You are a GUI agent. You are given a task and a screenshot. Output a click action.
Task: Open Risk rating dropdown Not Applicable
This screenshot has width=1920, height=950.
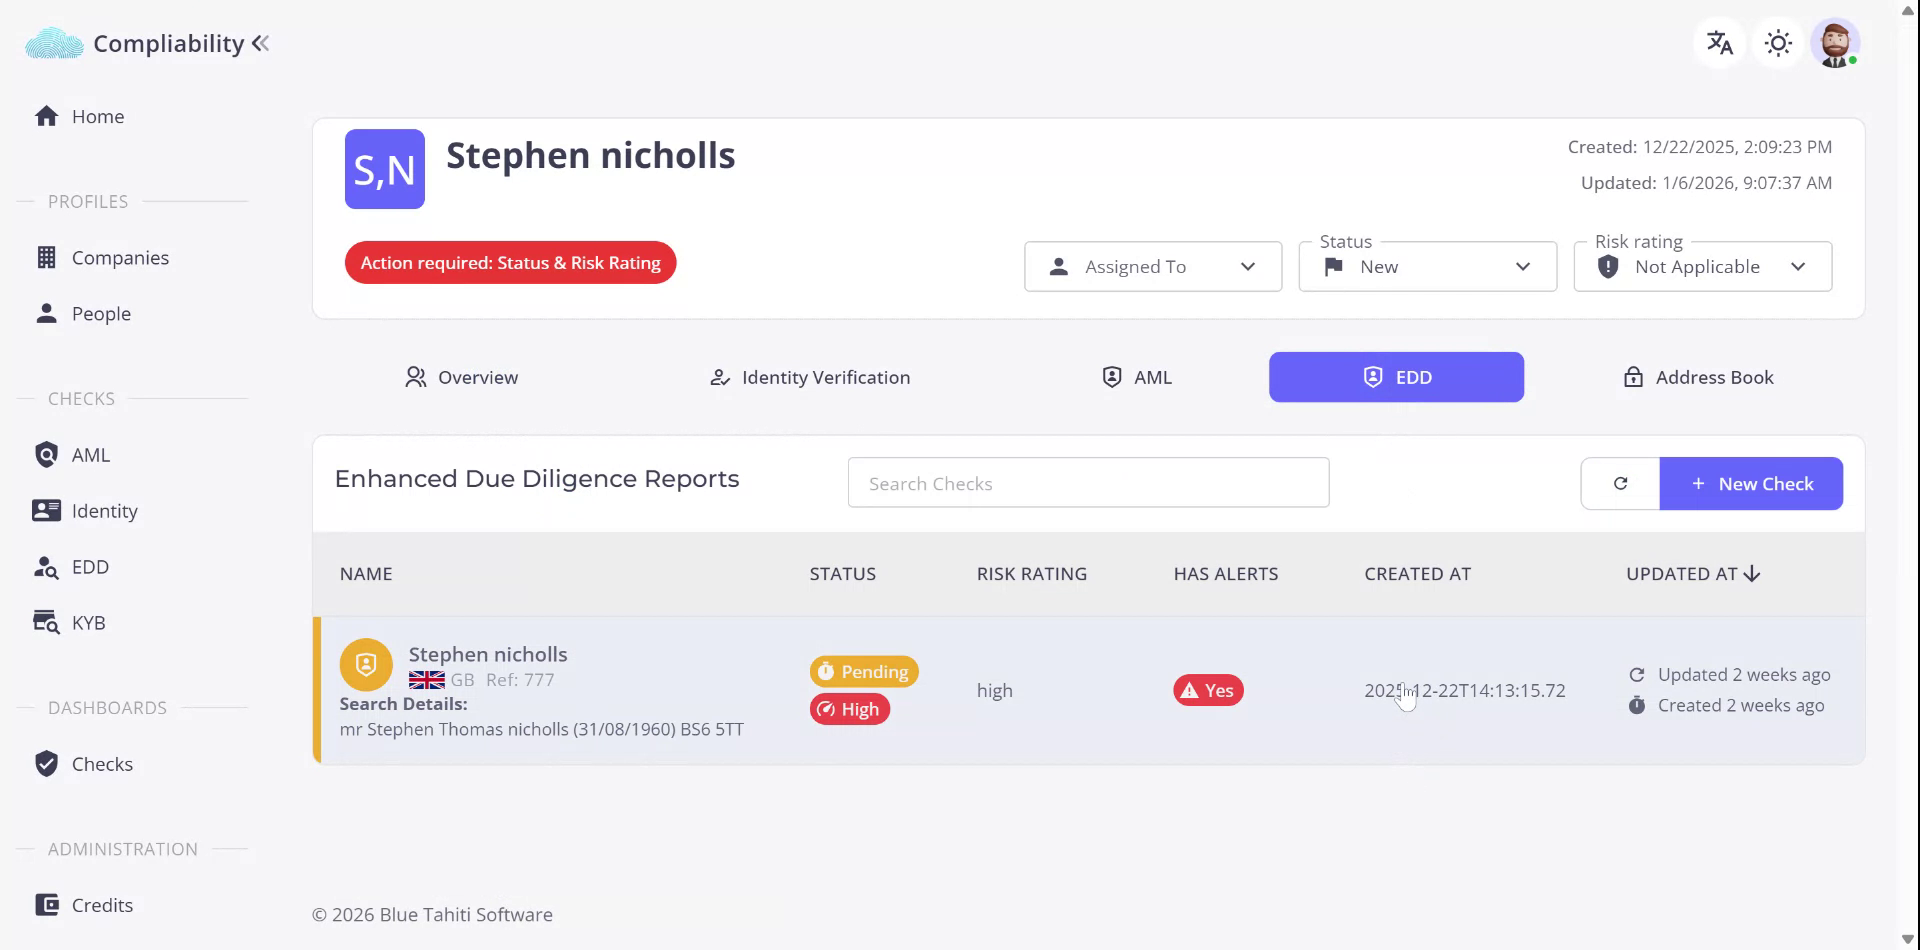click(1702, 267)
